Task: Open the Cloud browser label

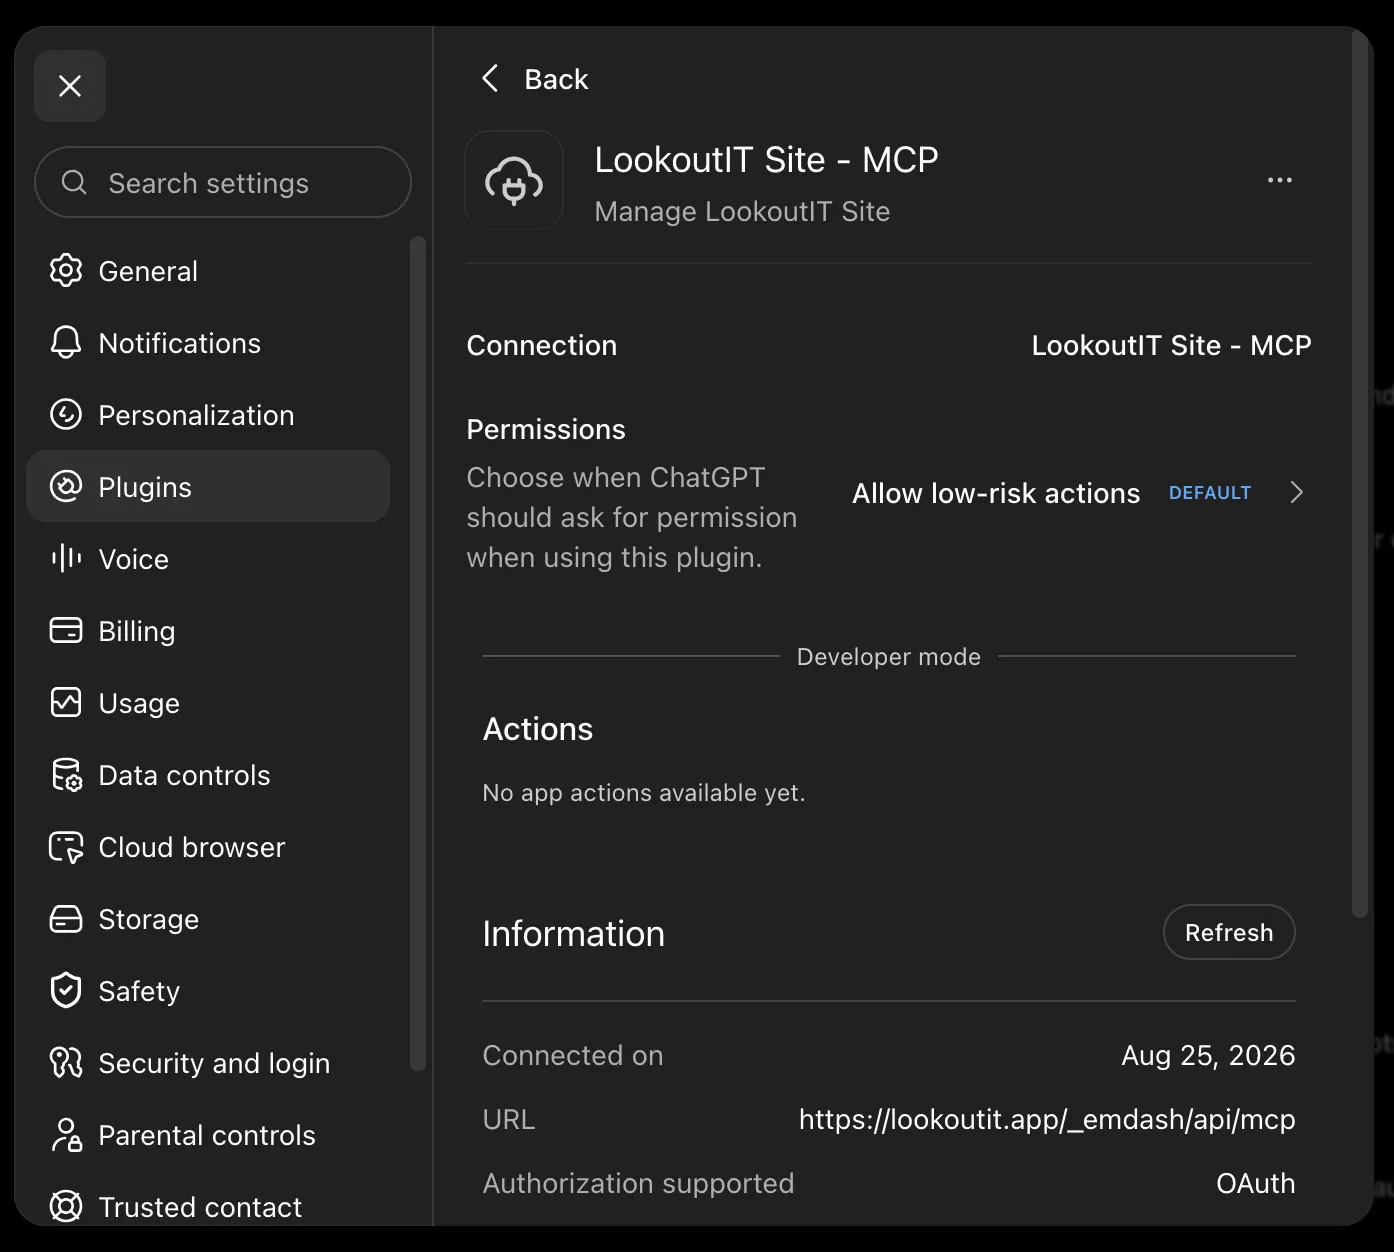Action: click(192, 847)
